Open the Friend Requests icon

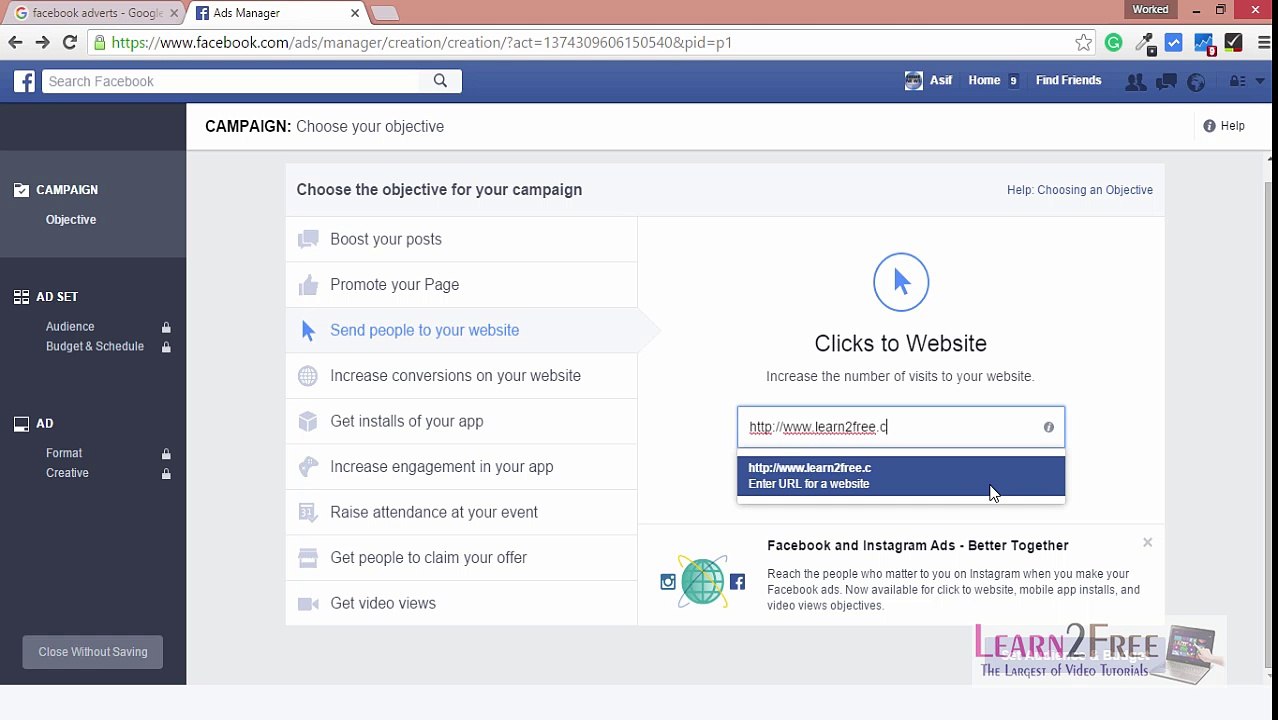pos(1135,82)
